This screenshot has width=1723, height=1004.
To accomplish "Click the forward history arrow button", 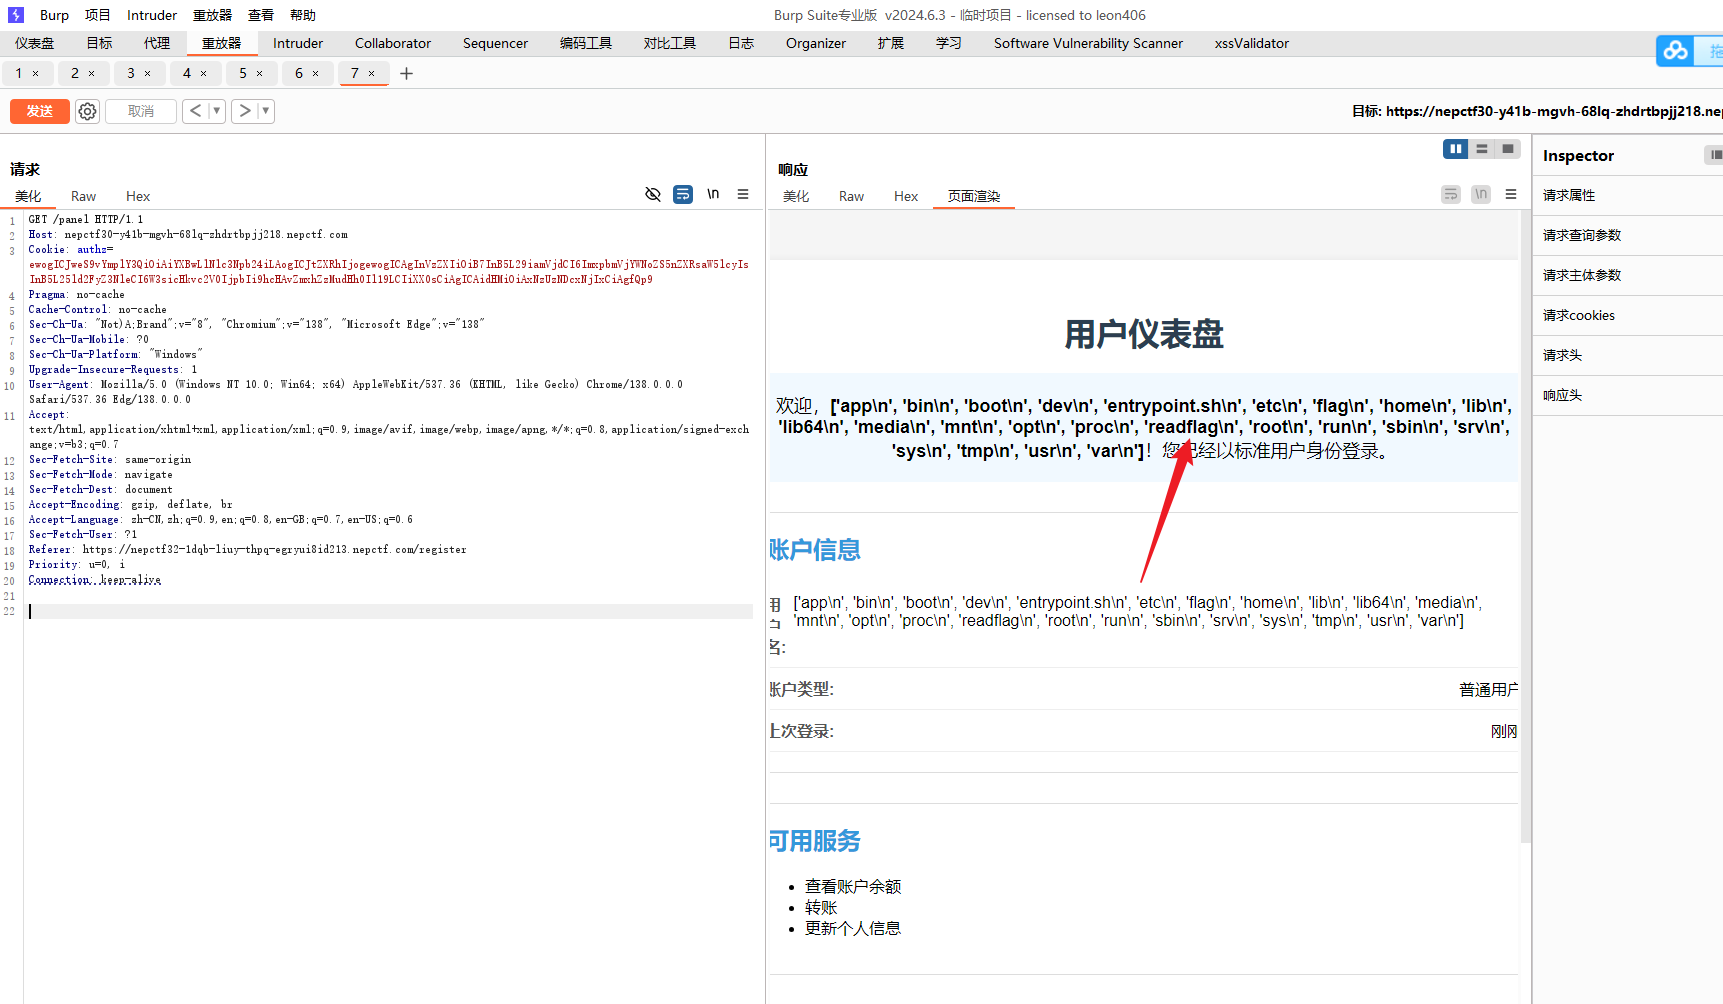I will 245,110.
